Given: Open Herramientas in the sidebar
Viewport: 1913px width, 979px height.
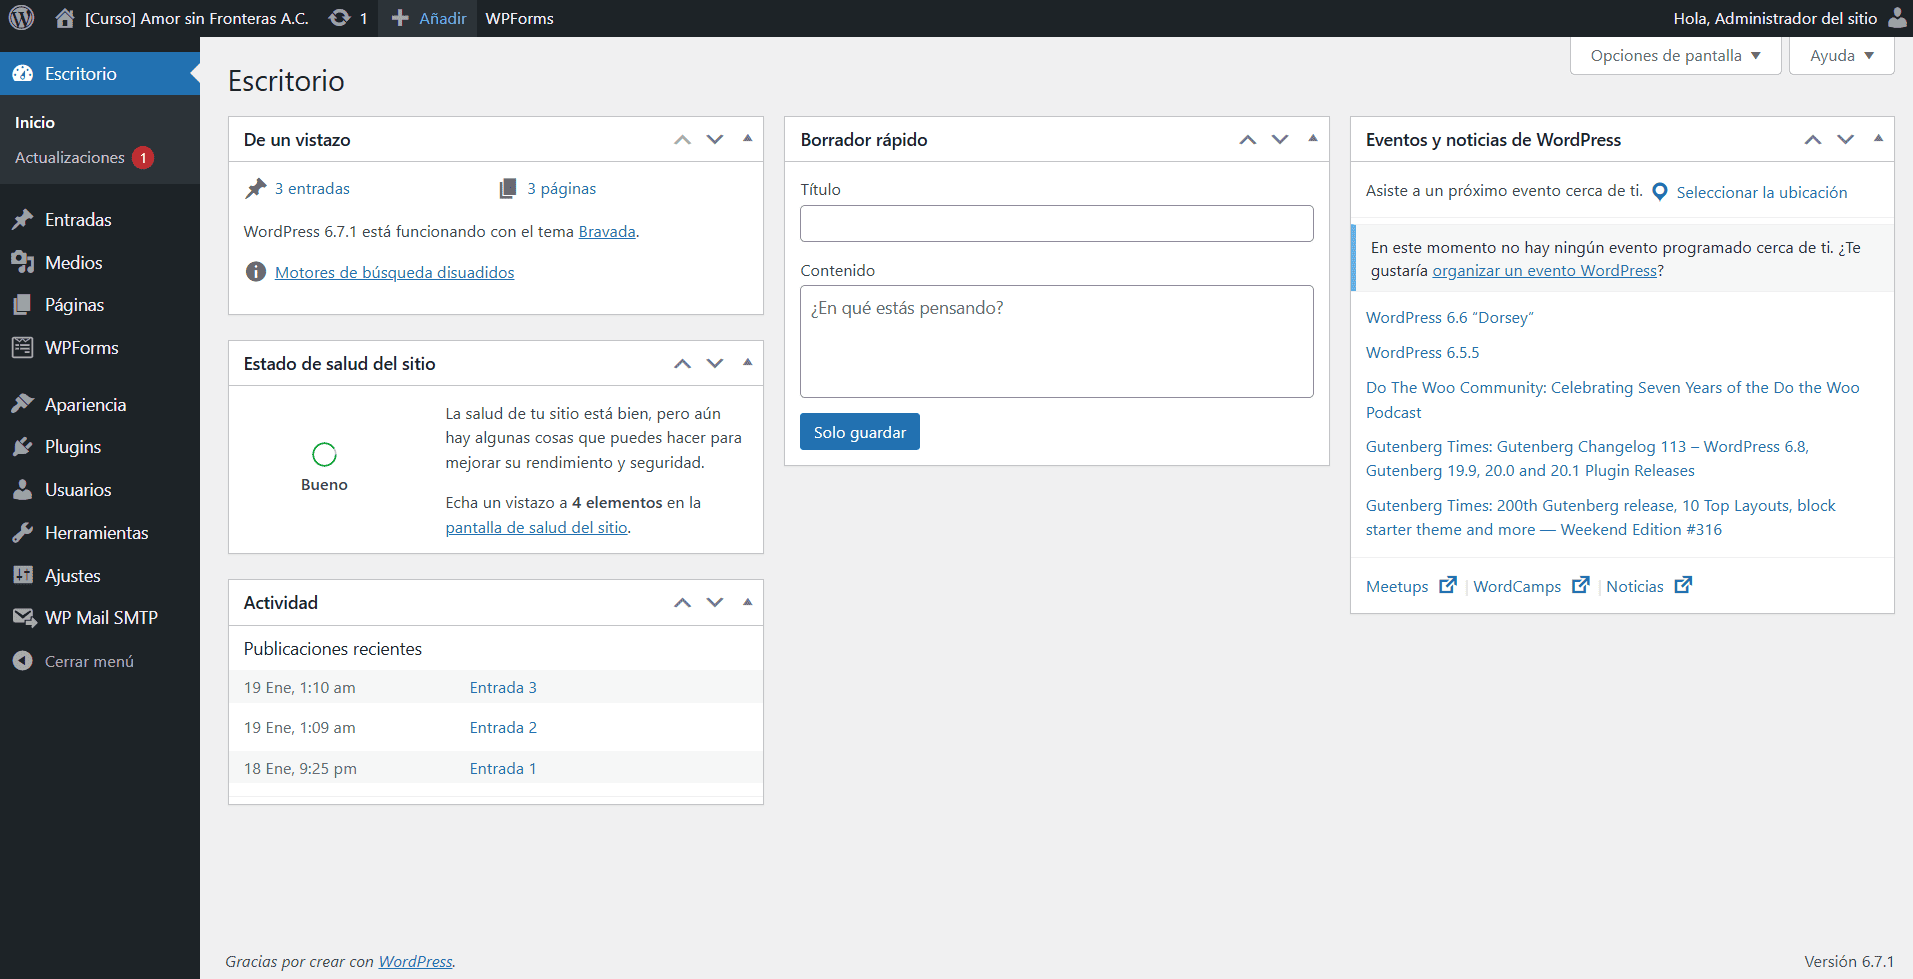Looking at the screenshot, I should pyautogui.click(x=96, y=533).
